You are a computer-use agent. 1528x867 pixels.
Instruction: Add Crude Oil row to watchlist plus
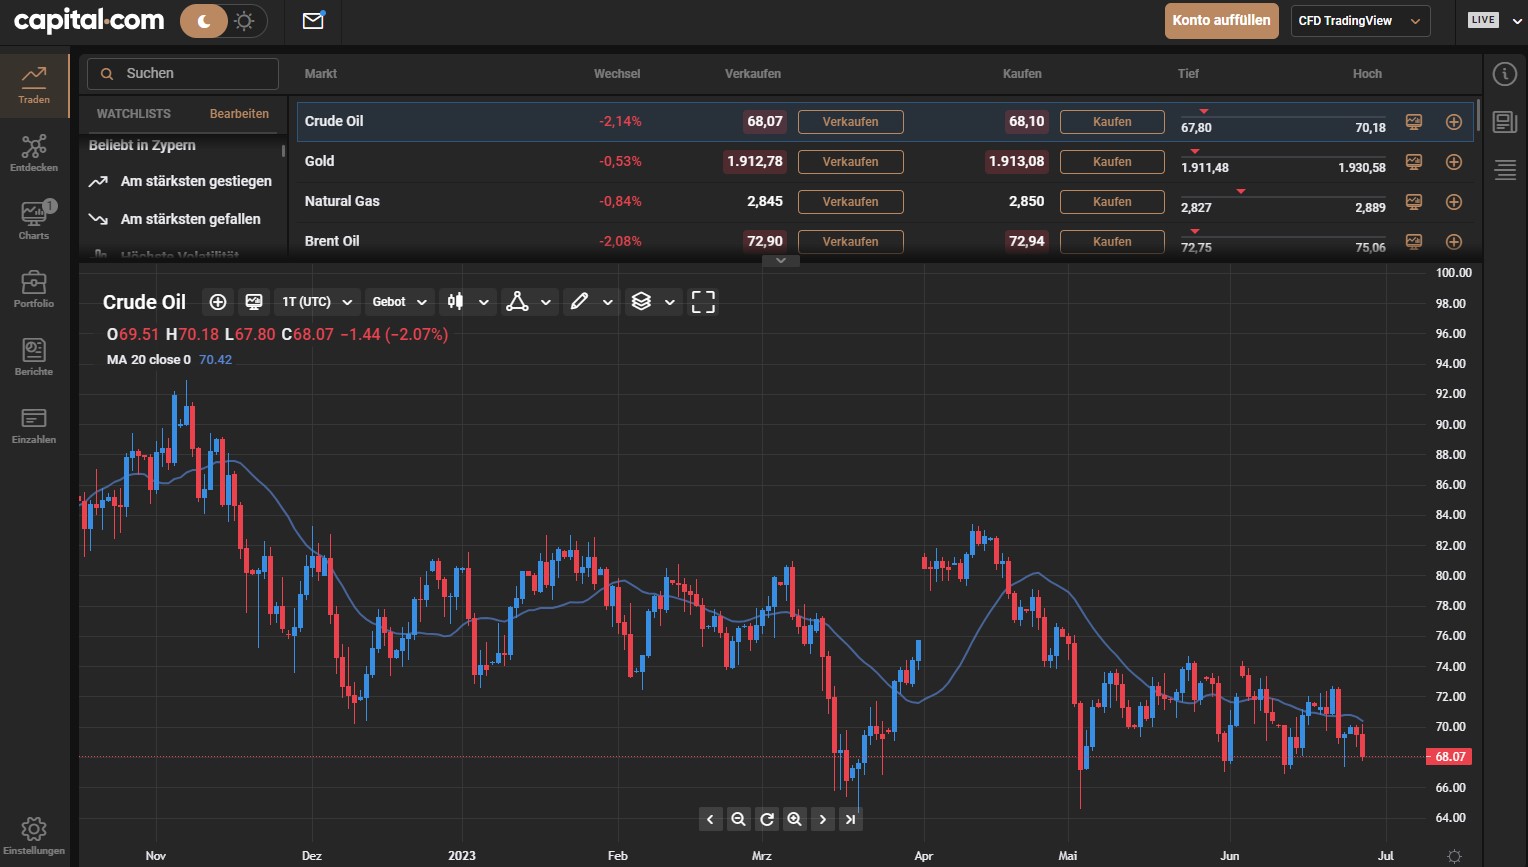point(1454,122)
